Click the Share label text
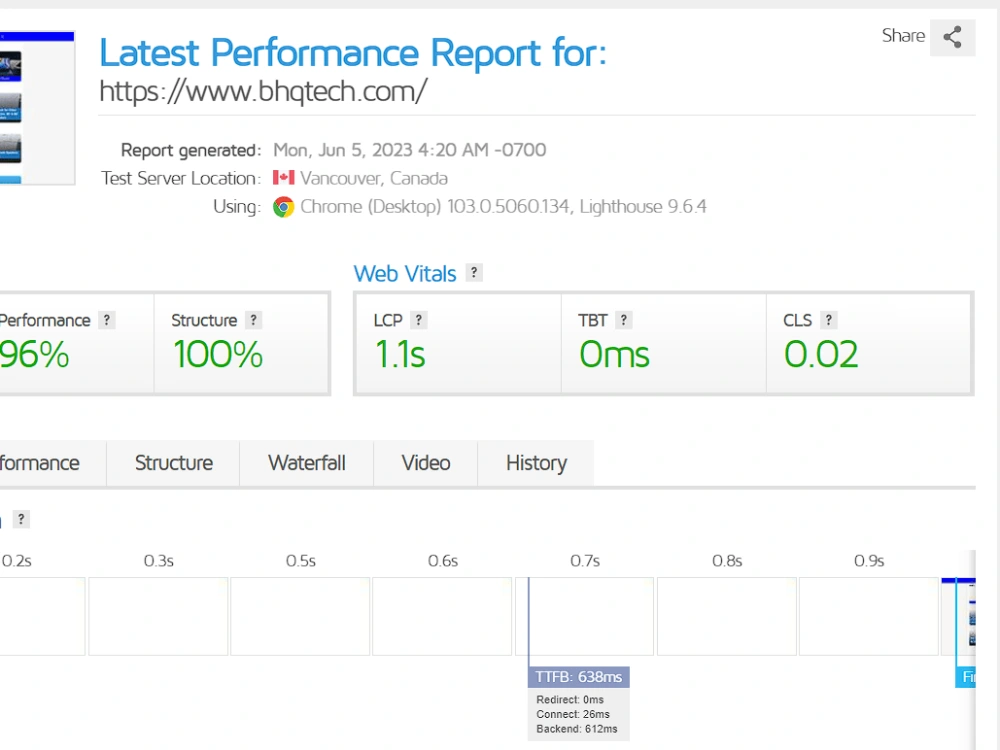Screen dimensions: 1000x750 (903, 36)
